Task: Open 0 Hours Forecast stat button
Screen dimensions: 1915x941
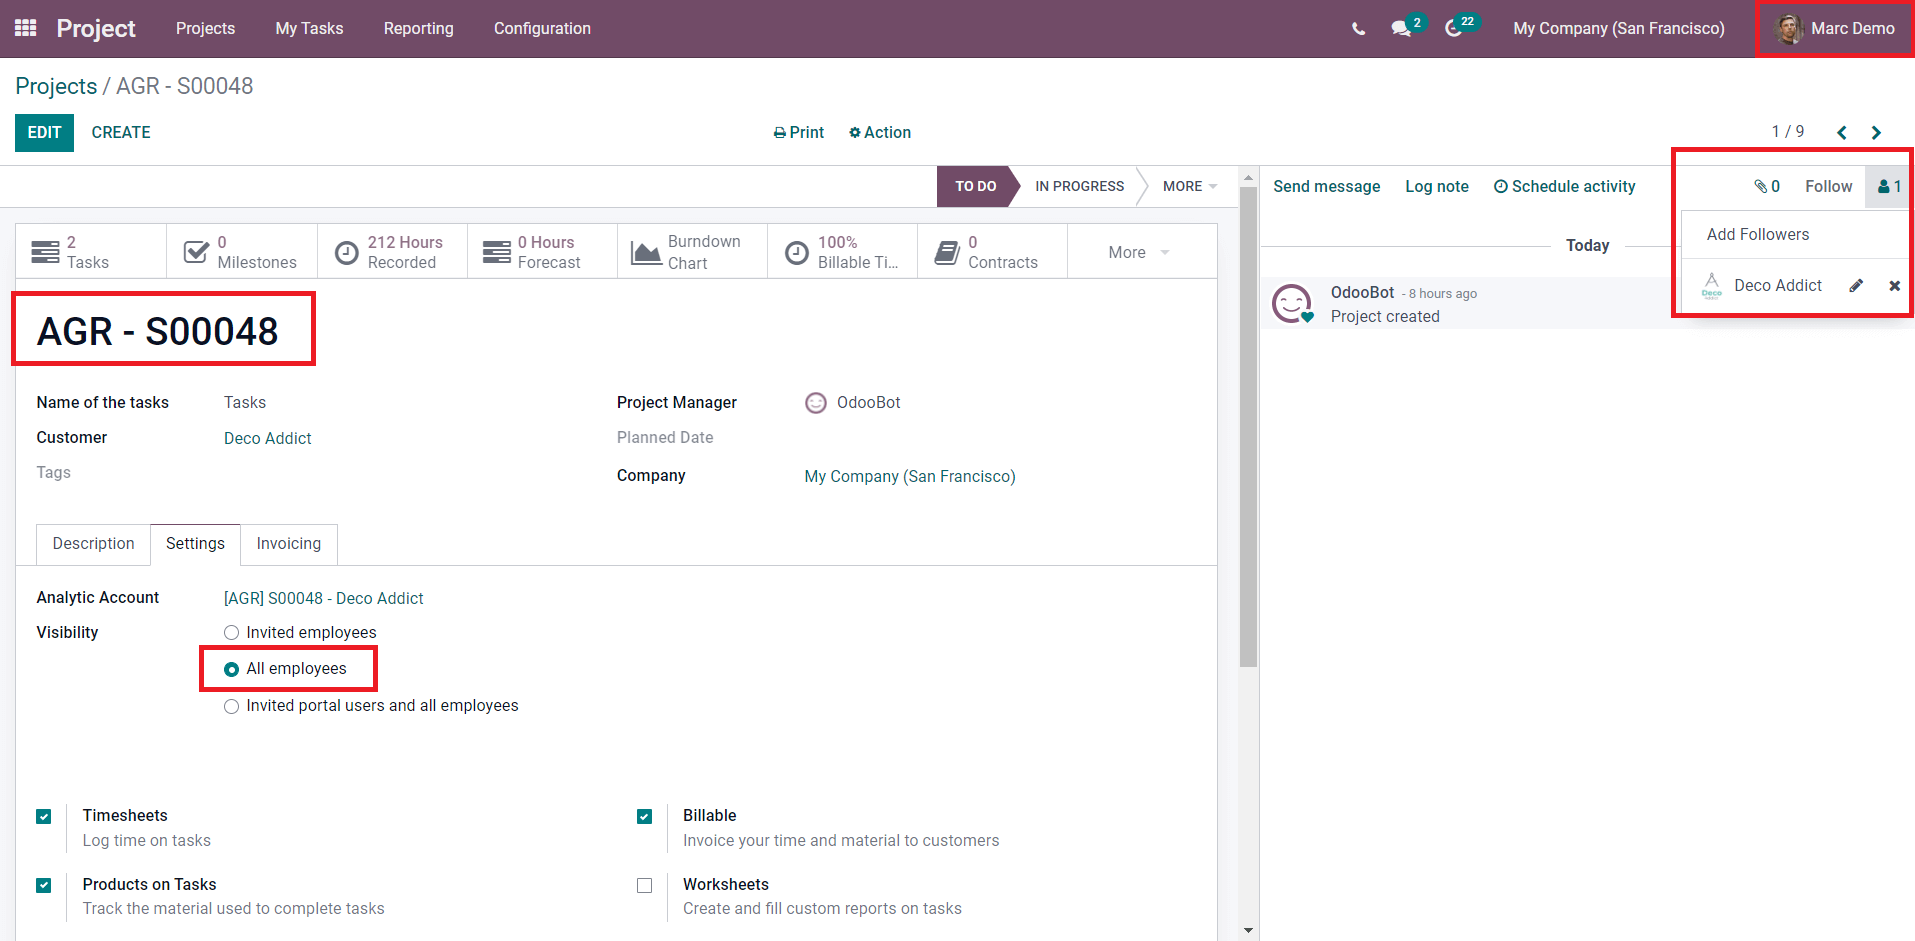Action: point(542,252)
